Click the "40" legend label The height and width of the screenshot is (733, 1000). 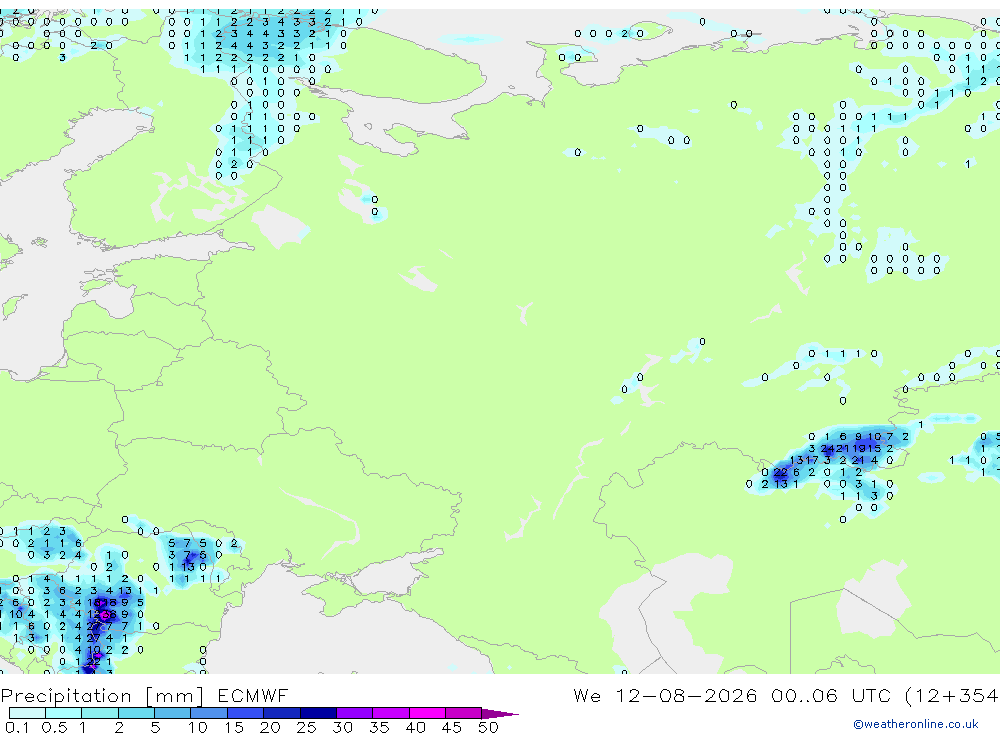pyautogui.click(x=415, y=727)
